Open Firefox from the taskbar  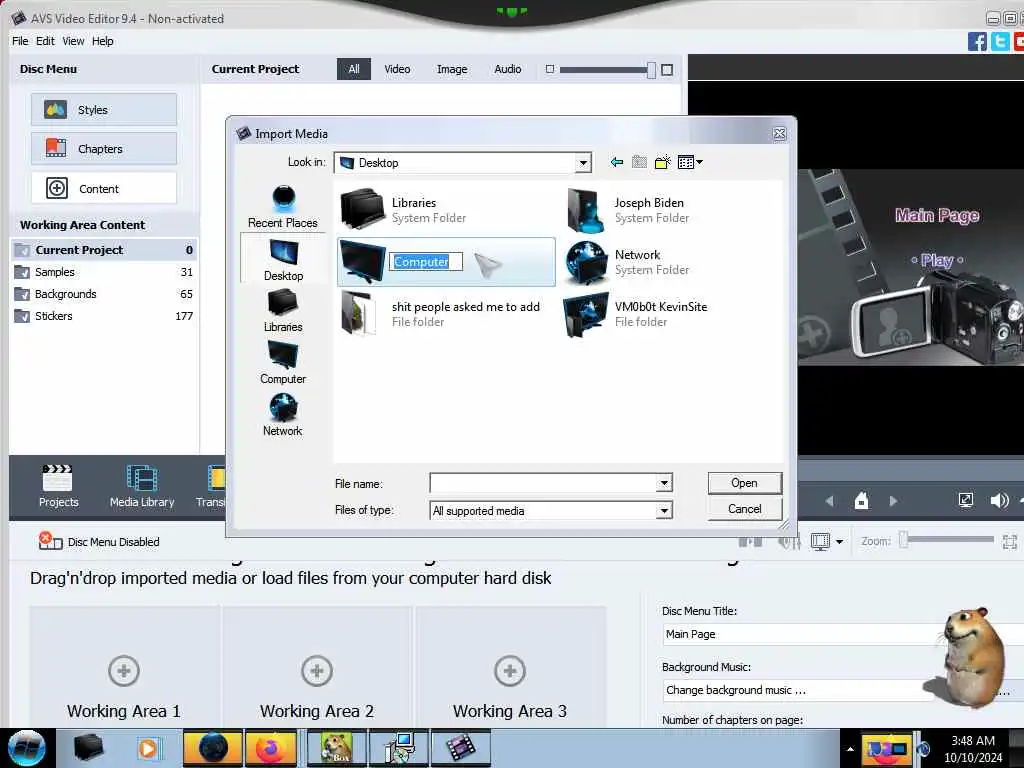click(x=270, y=748)
